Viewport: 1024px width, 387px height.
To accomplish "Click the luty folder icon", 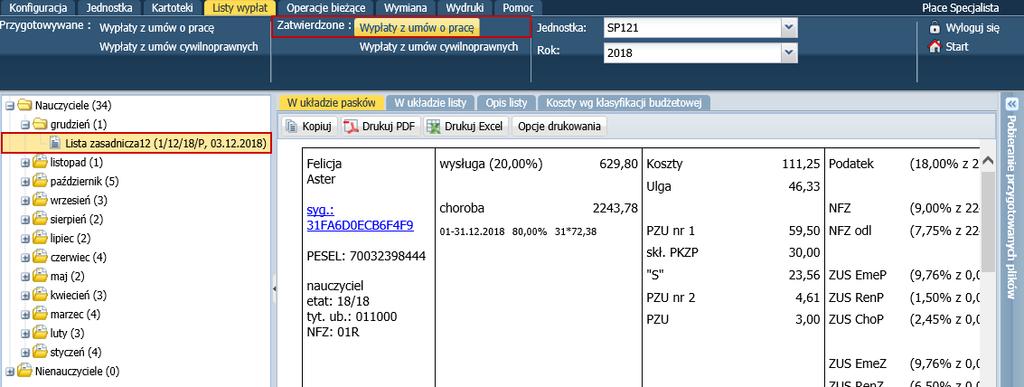I will point(40,333).
